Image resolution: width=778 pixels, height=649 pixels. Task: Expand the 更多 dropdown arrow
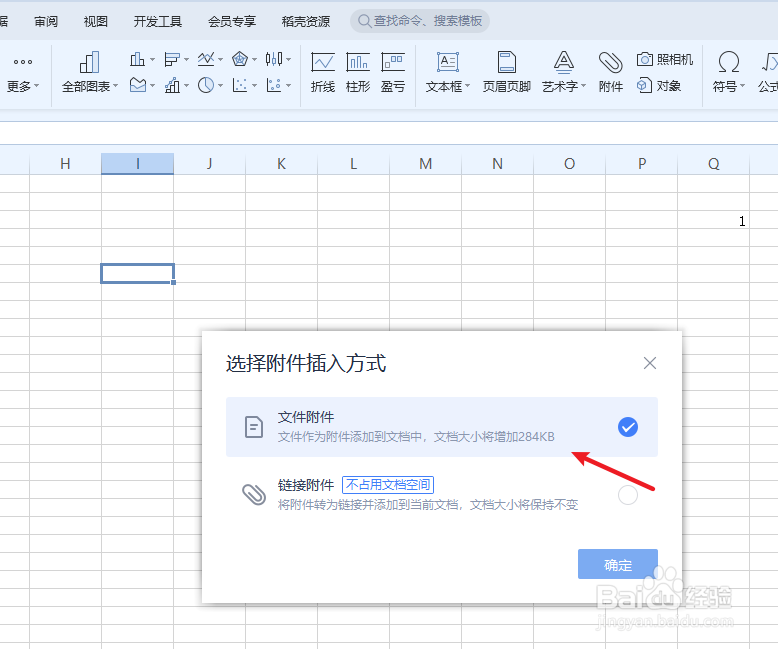37,86
